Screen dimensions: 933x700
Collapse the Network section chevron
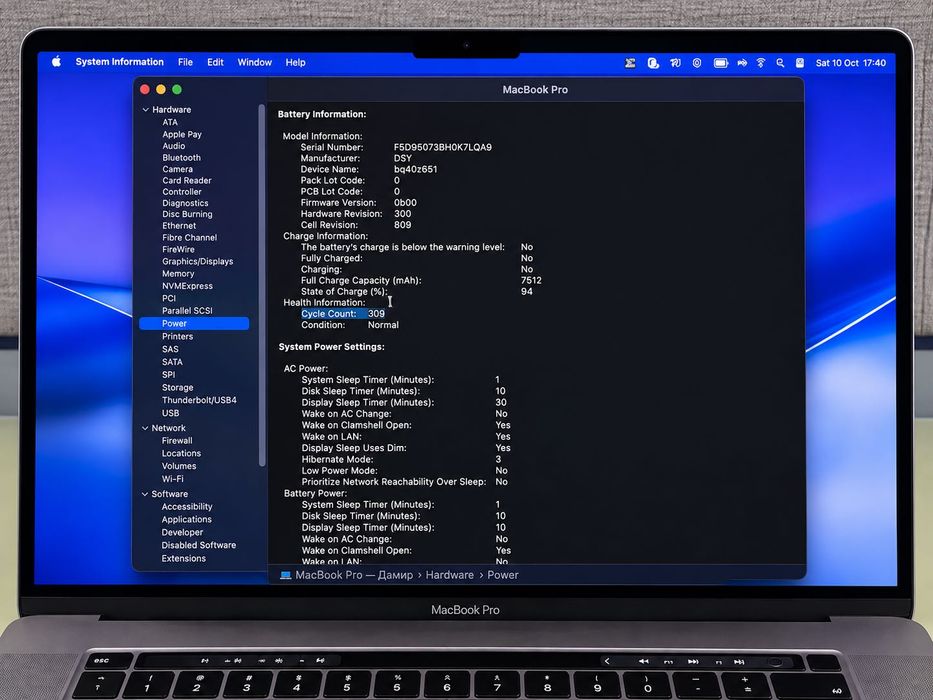[x=145, y=428]
